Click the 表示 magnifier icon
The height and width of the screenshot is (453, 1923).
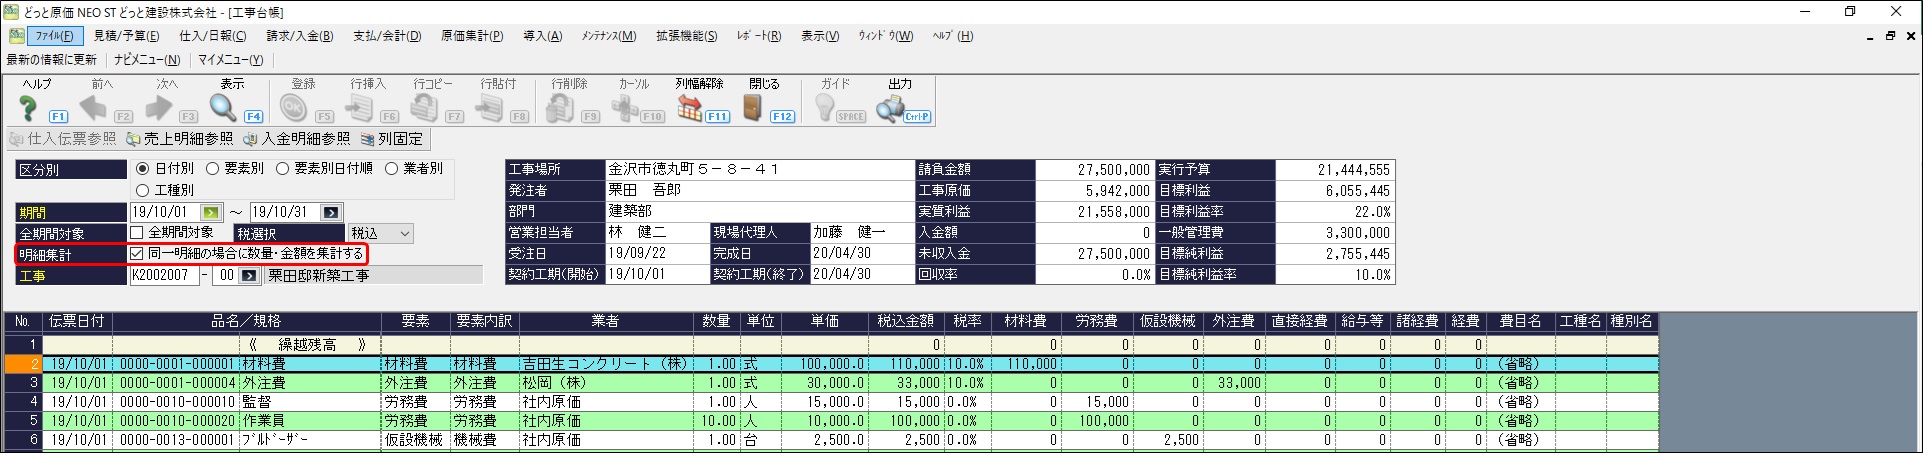(223, 107)
